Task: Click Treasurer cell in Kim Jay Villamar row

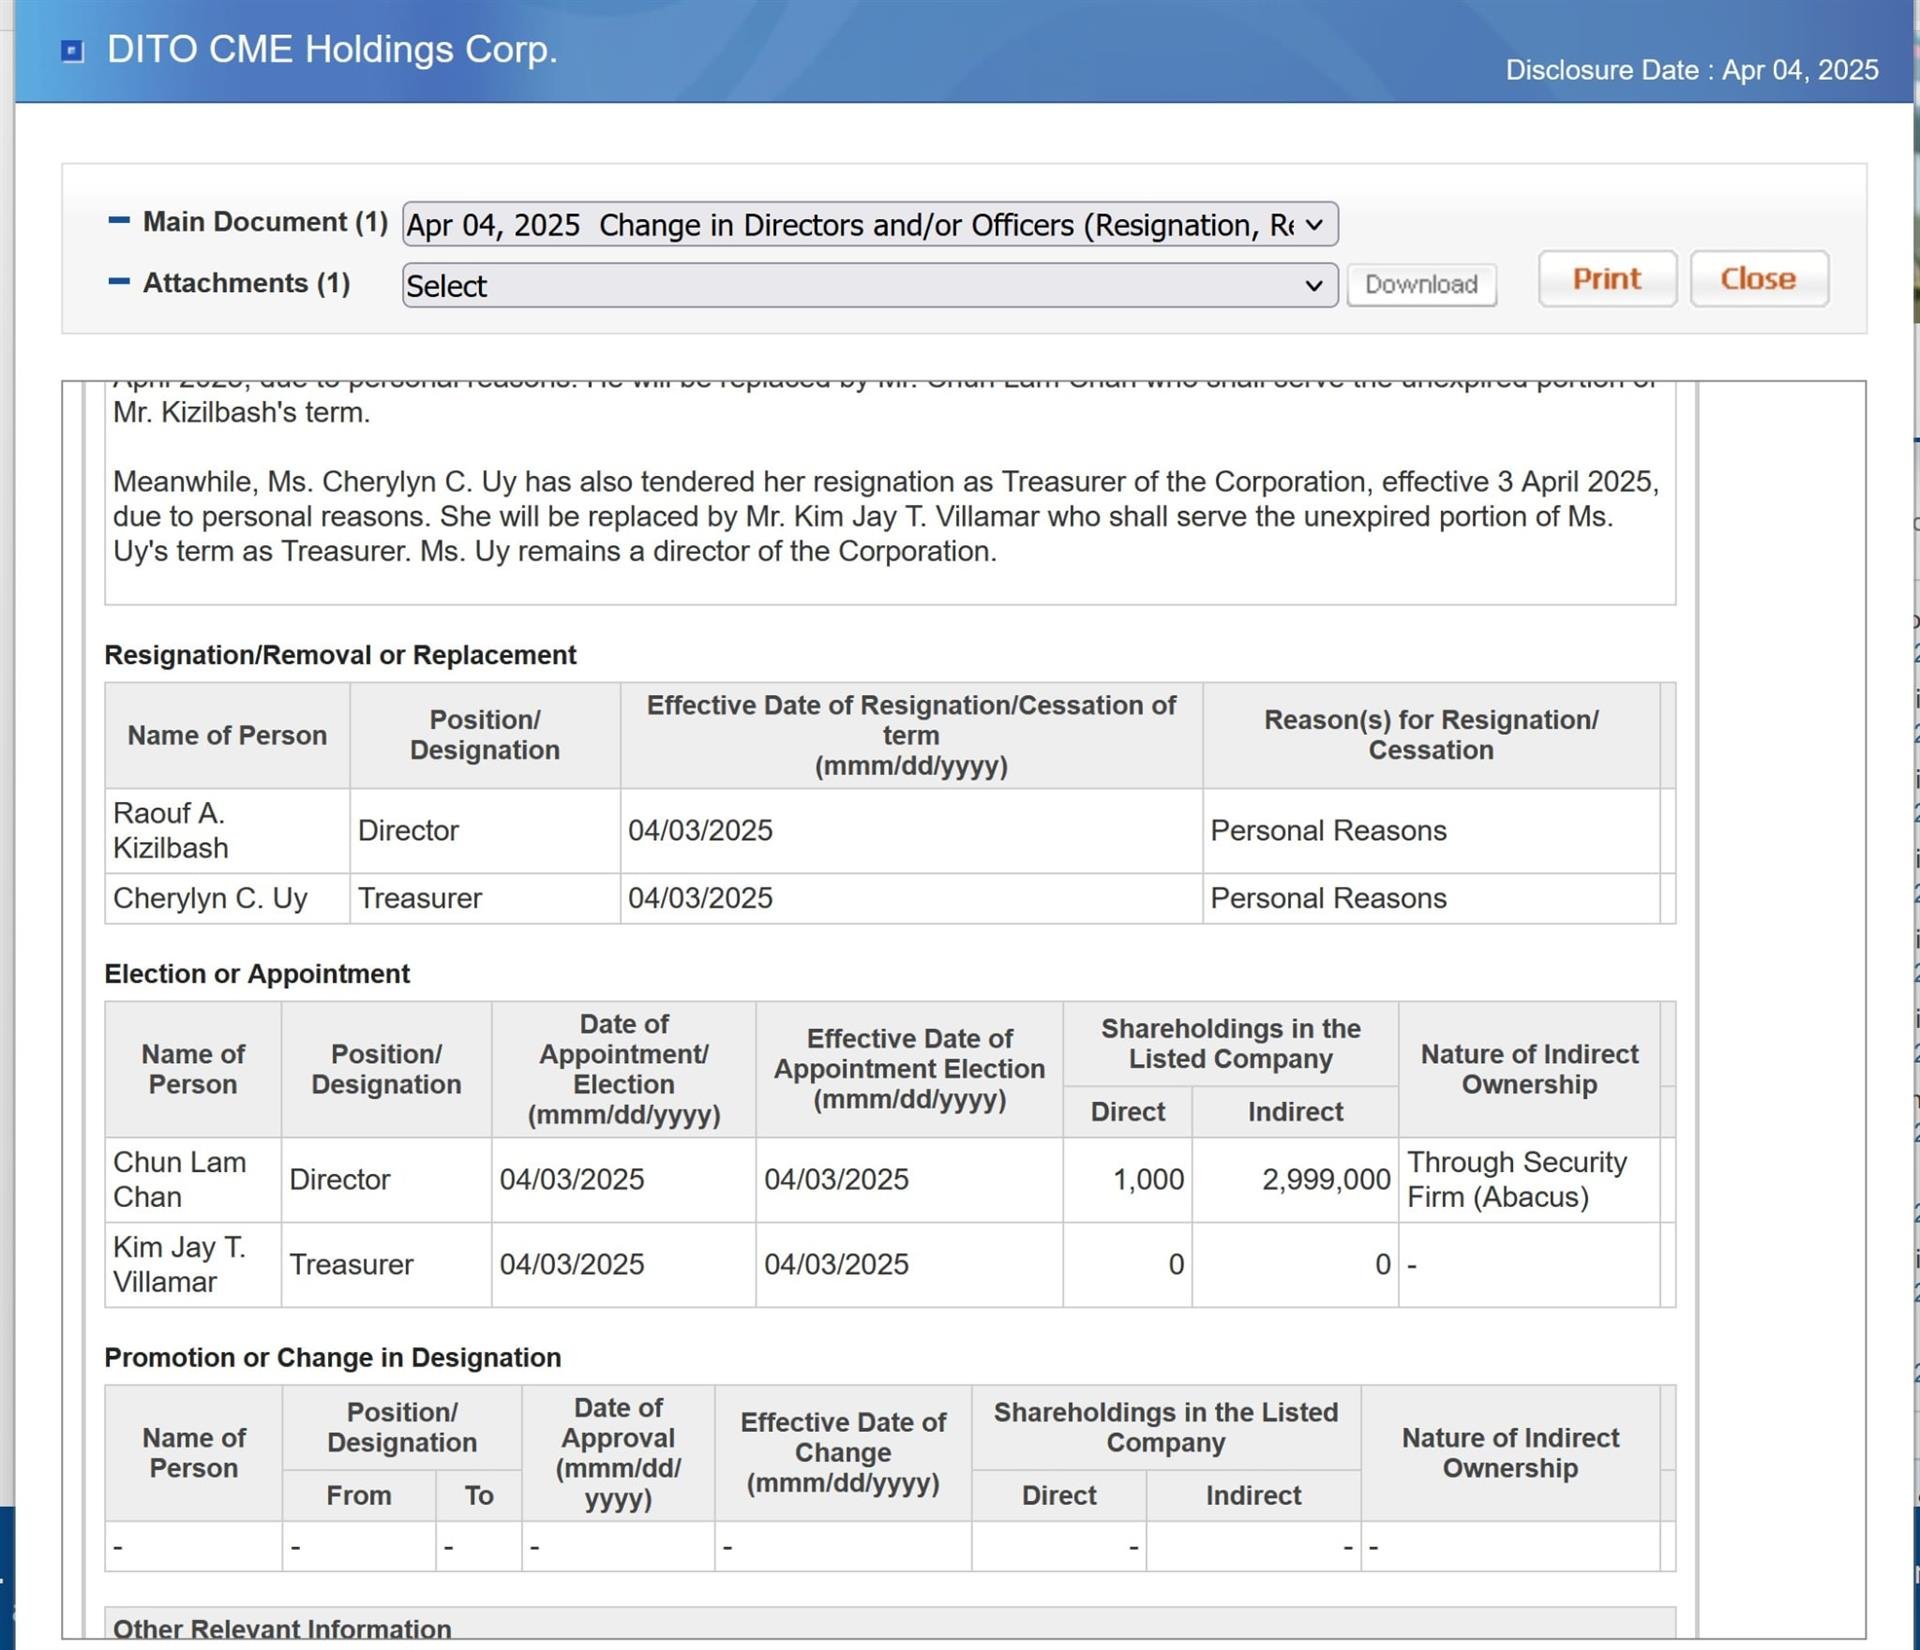Action: point(386,1265)
